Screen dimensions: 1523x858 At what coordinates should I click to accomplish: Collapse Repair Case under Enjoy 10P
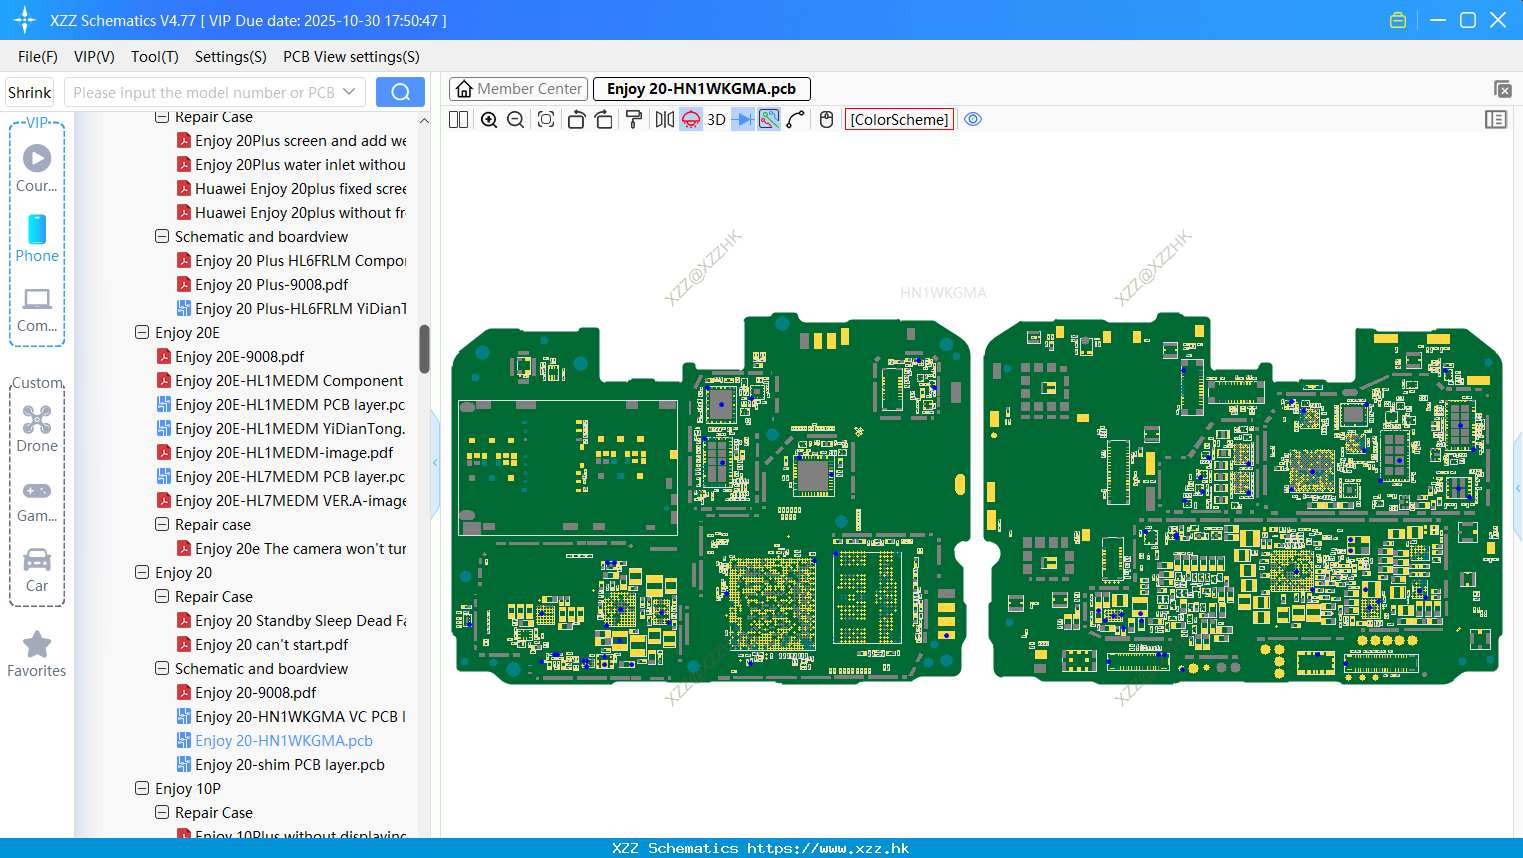[x=162, y=812]
